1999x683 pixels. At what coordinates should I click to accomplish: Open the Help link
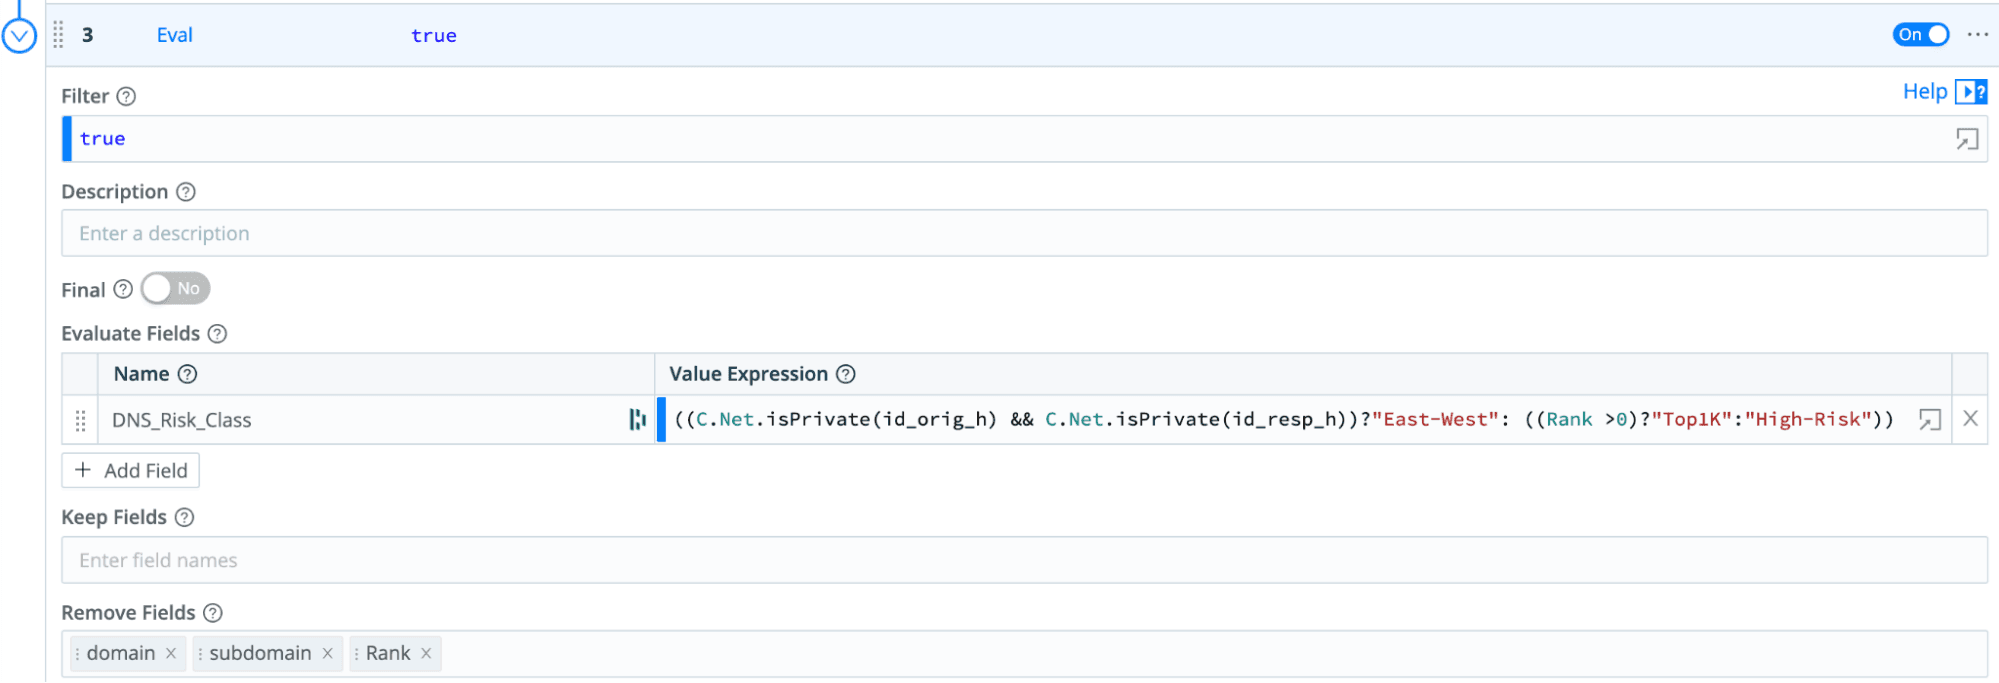coord(1924,92)
